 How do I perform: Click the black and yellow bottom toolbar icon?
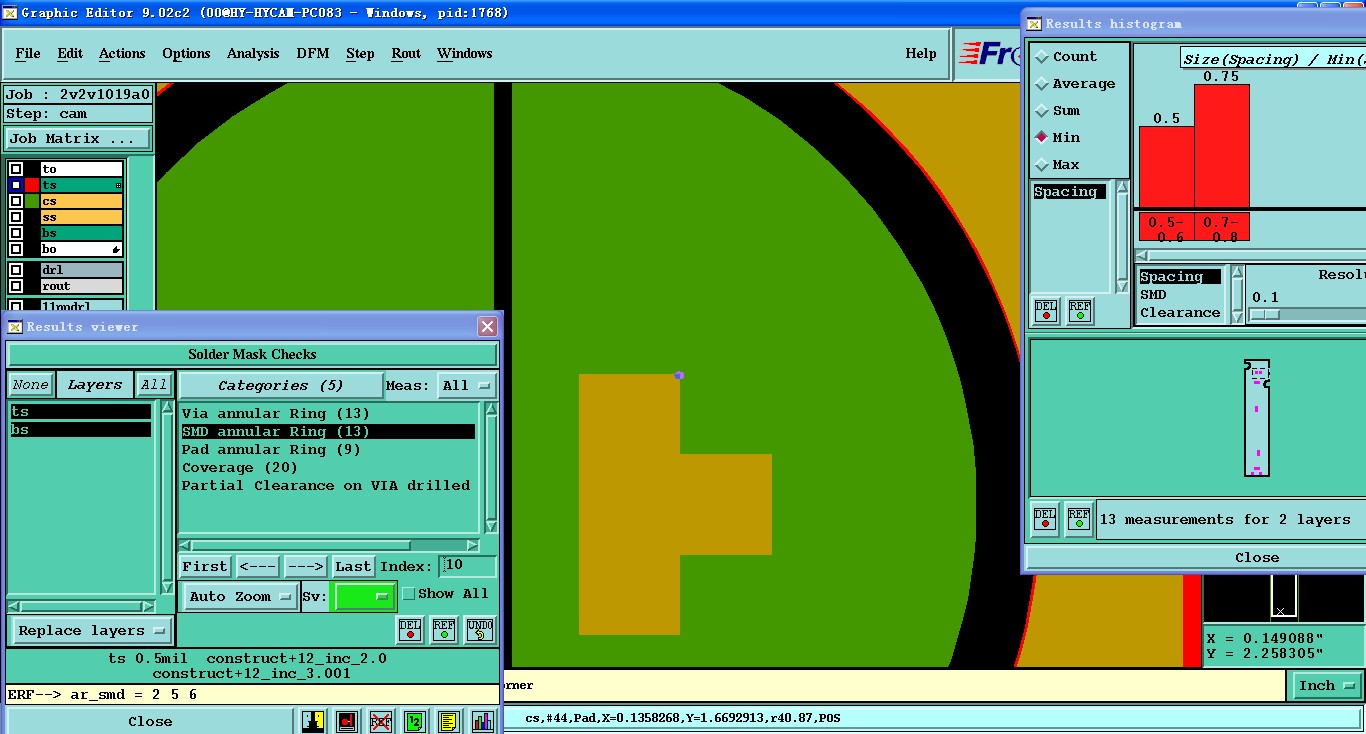pos(314,721)
